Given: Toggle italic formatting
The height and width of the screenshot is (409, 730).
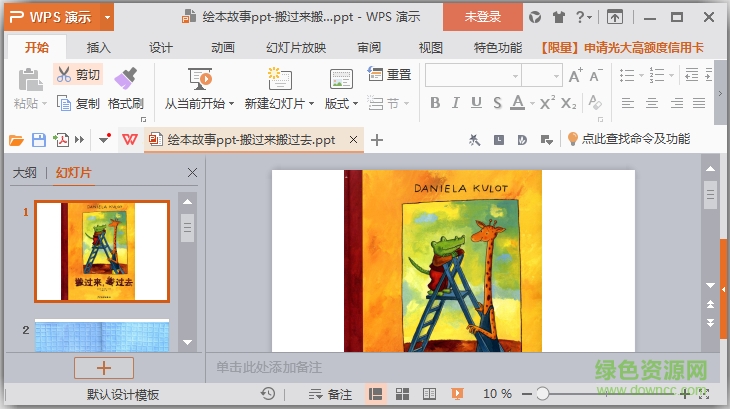Looking at the screenshot, I should [x=456, y=103].
